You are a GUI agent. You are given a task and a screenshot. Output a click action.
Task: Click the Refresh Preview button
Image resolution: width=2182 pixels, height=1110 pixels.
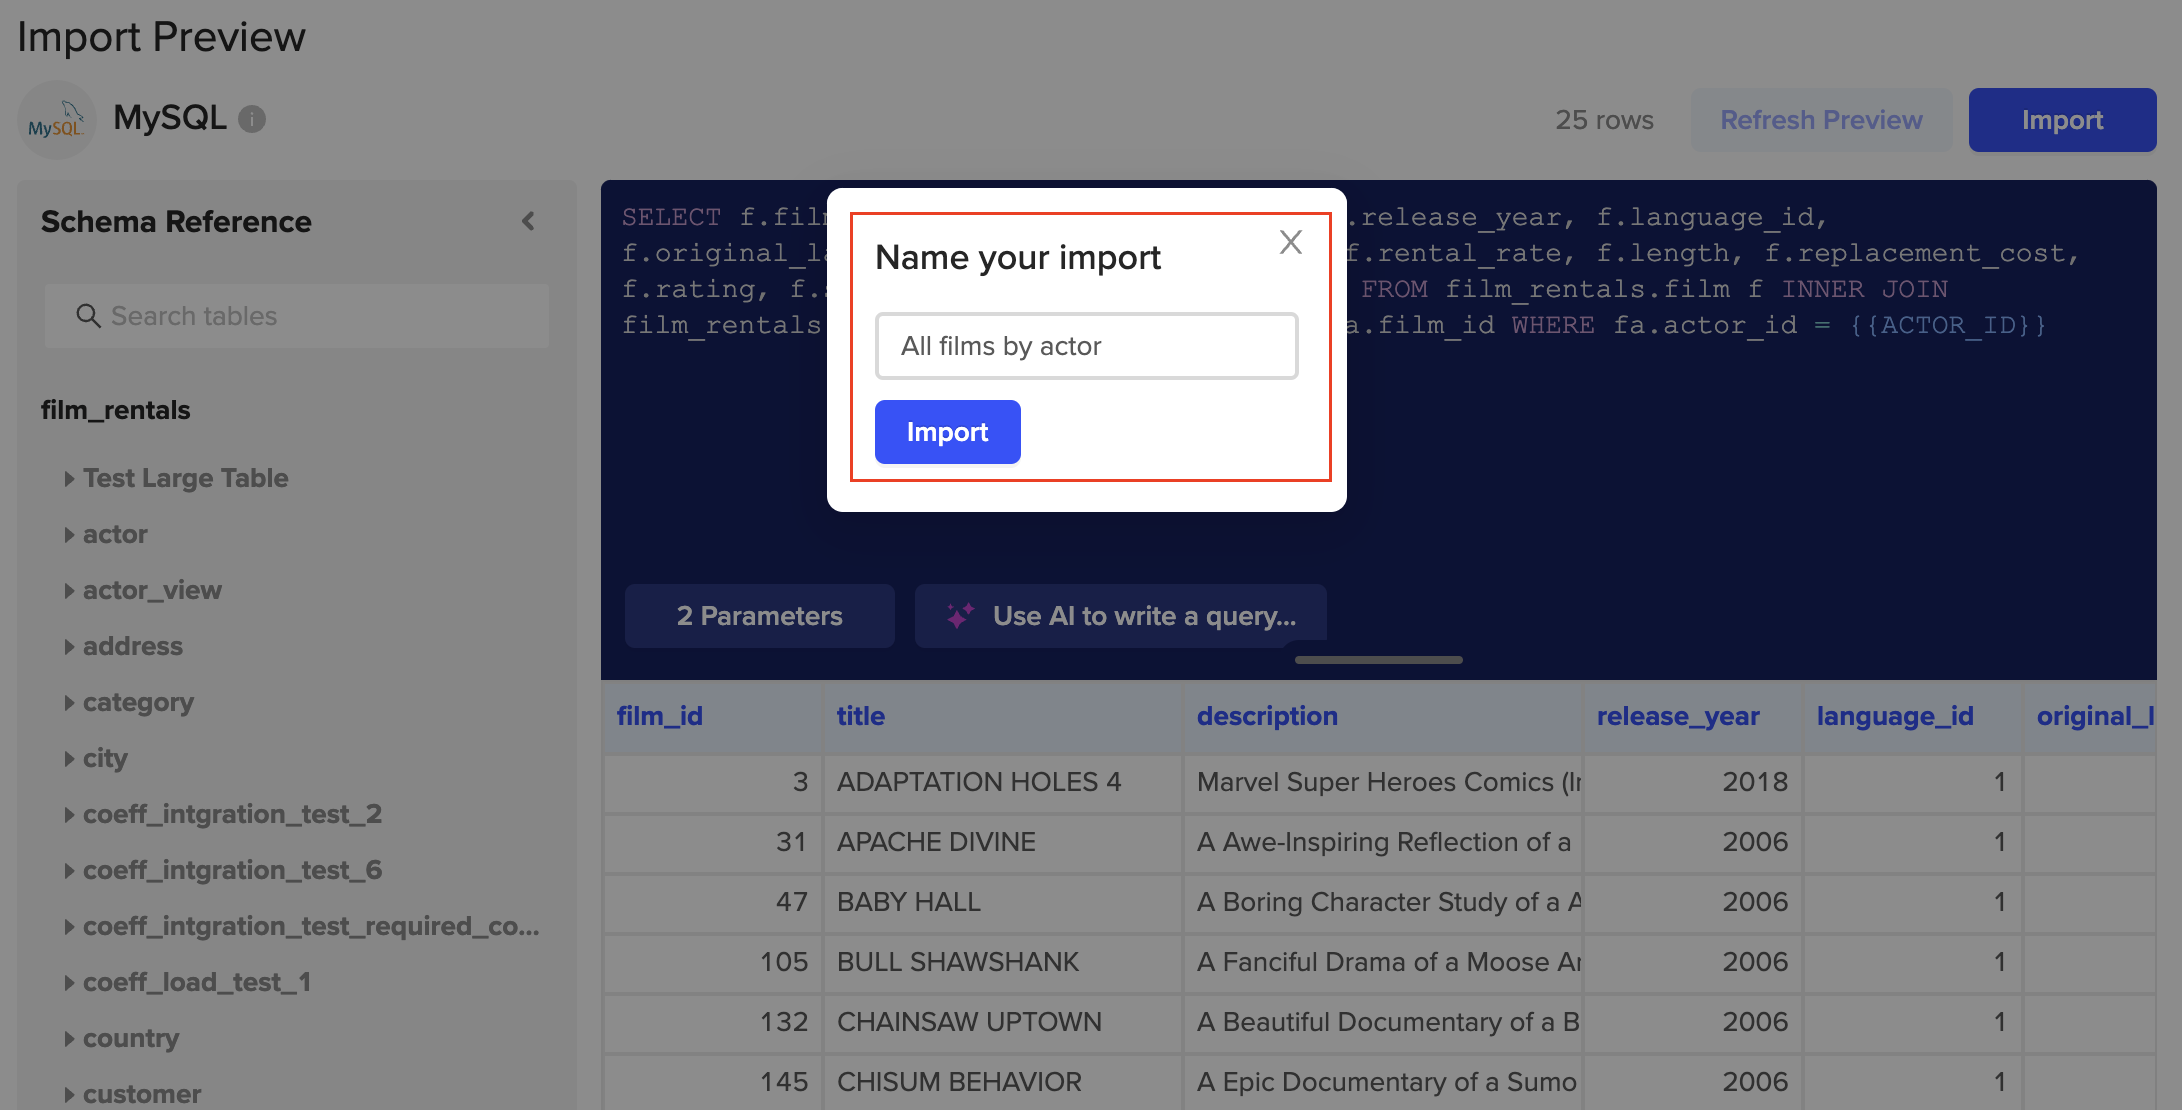click(1820, 120)
